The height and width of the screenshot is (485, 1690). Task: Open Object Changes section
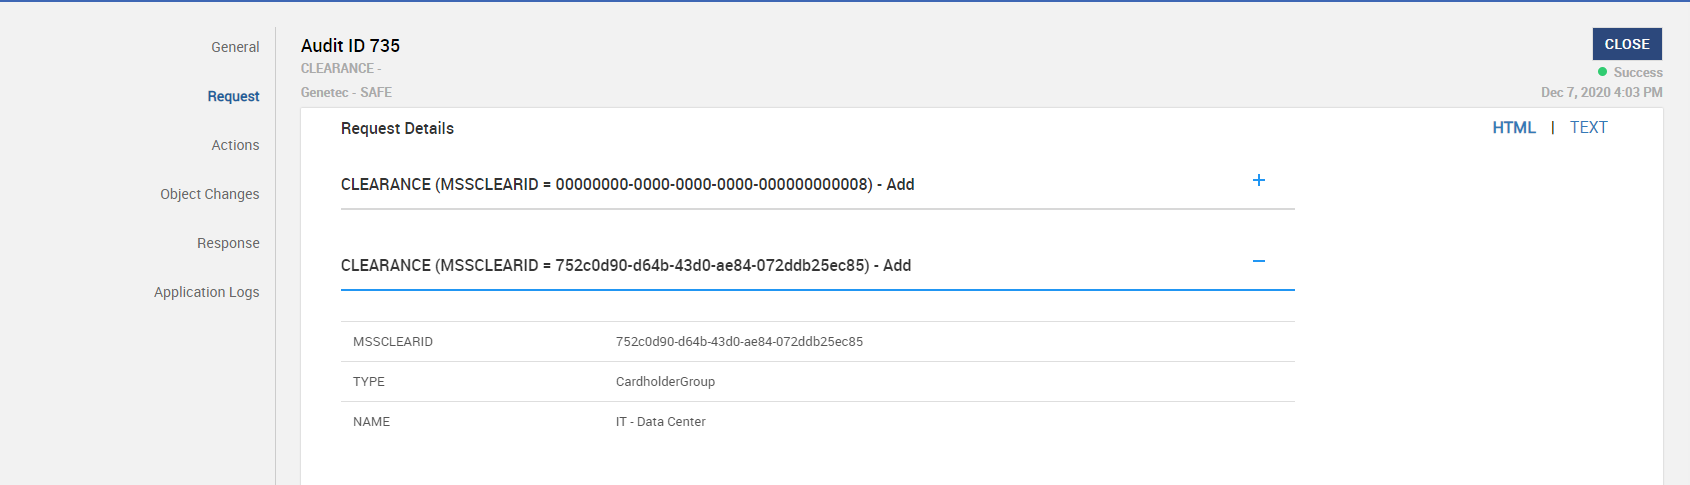tap(210, 194)
